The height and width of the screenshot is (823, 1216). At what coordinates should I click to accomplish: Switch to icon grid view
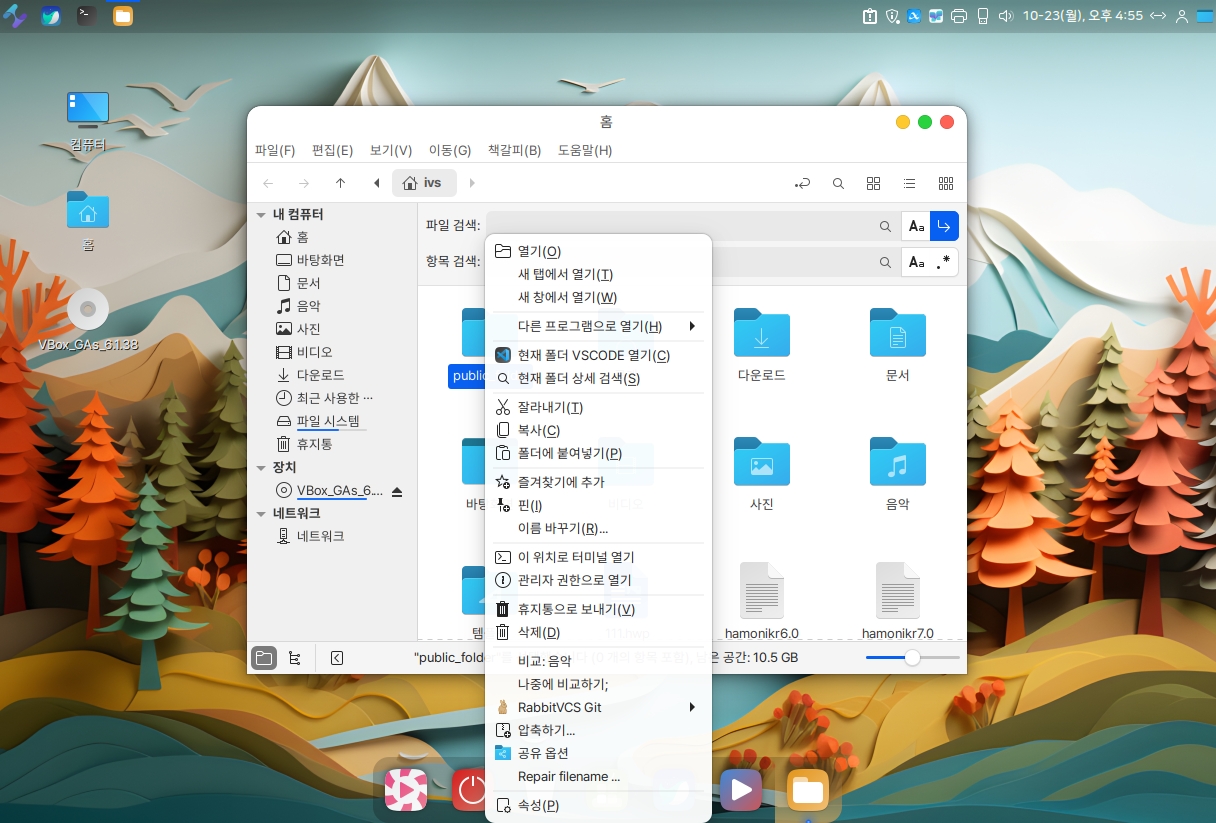[873, 183]
